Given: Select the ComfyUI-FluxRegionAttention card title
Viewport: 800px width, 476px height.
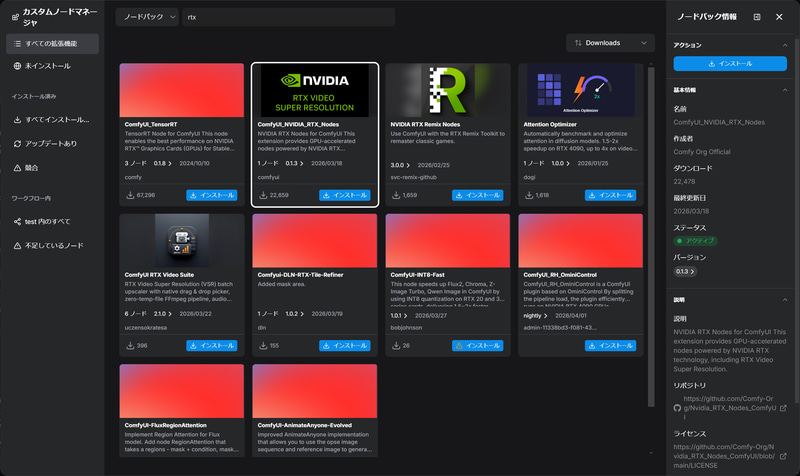Looking at the screenshot, I should click(166, 425).
